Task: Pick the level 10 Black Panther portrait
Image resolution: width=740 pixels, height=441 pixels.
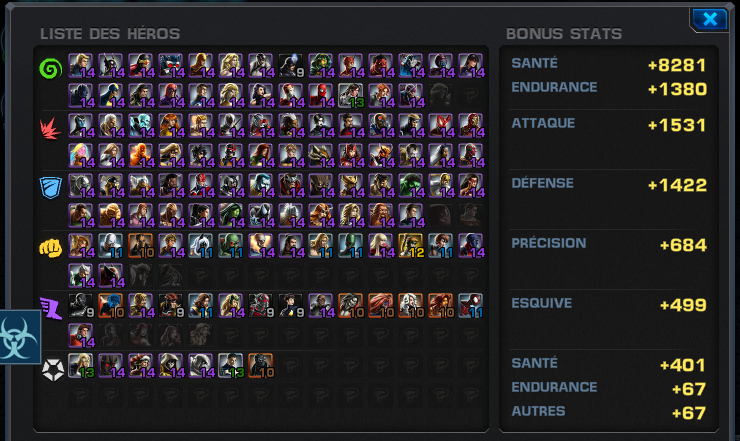Action: click(x=261, y=366)
